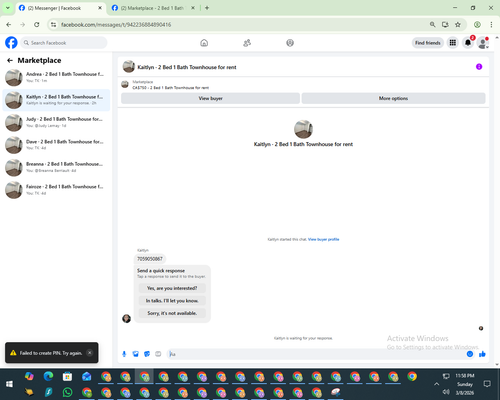Open the zoom magnifier in address bar

tap(432, 25)
